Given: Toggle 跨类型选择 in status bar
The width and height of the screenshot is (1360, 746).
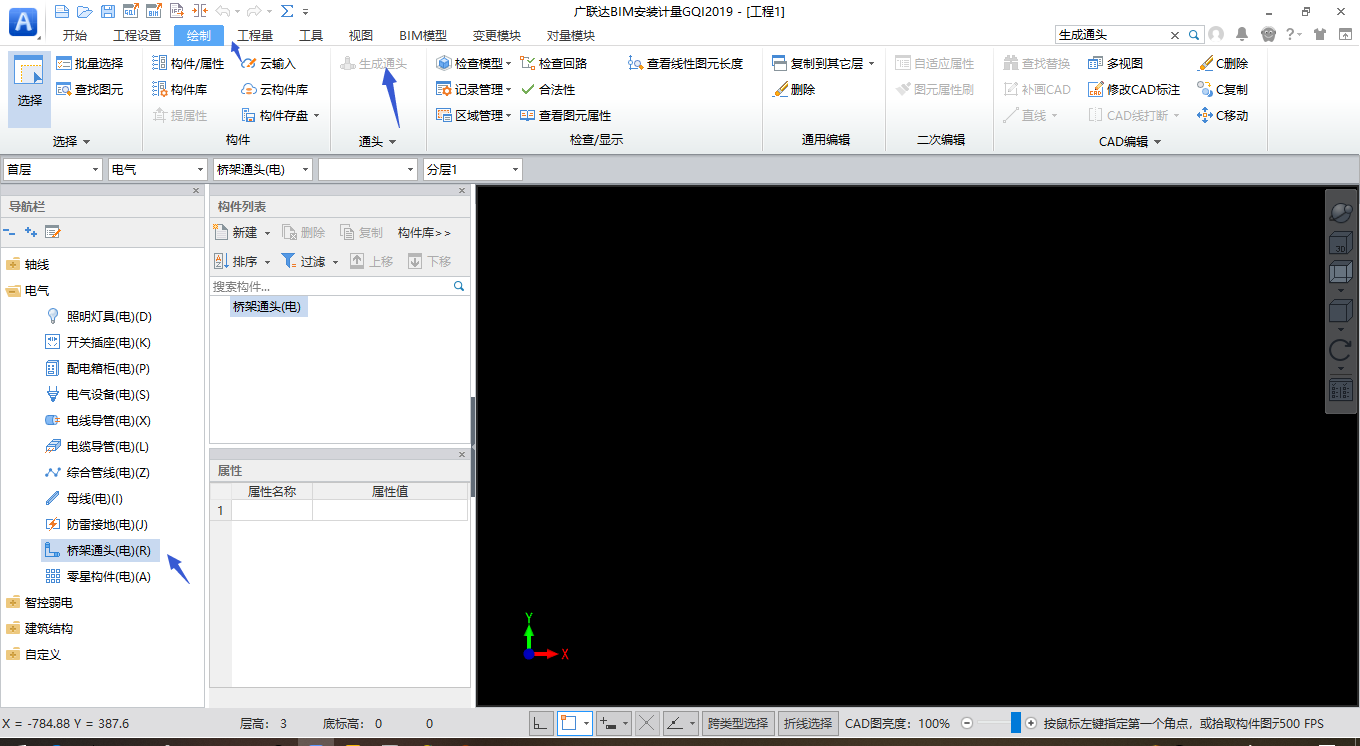Looking at the screenshot, I should coord(737,723).
